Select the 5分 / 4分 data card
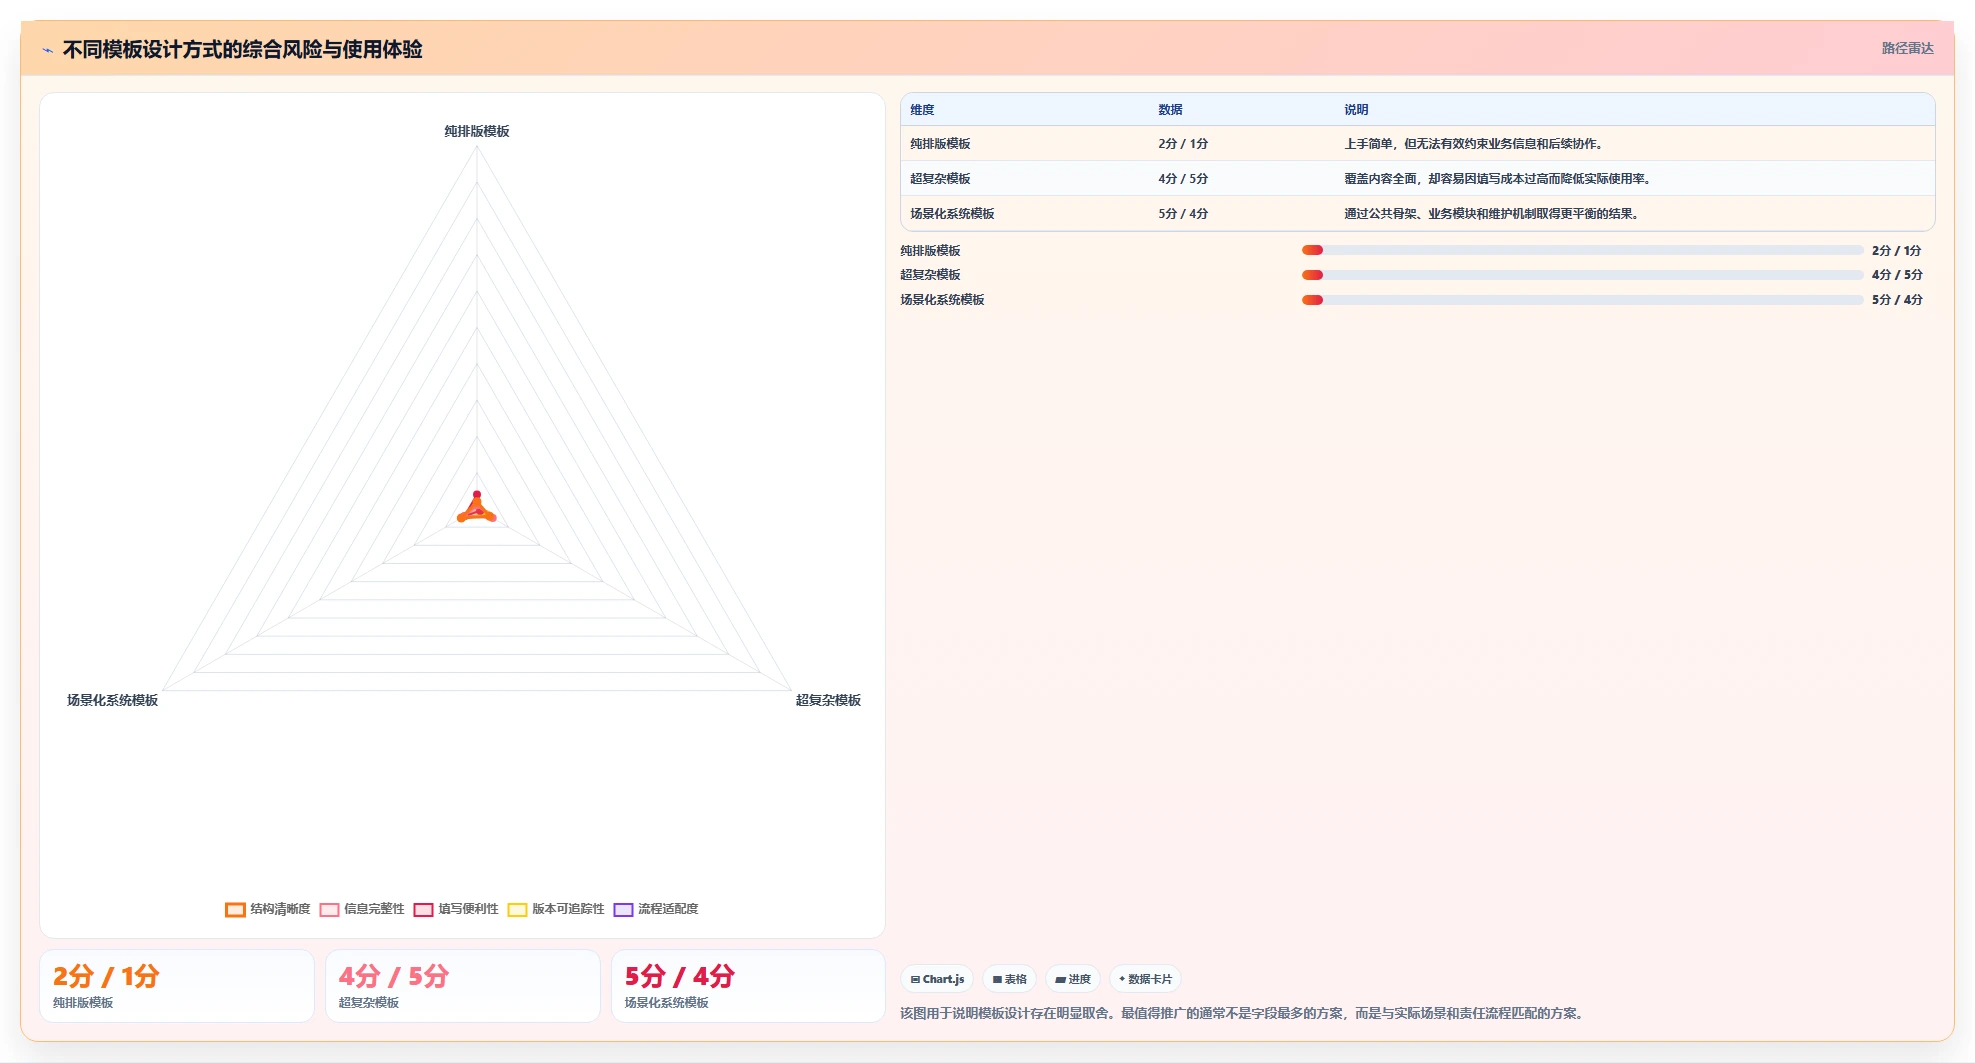 click(x=749, y=986)
